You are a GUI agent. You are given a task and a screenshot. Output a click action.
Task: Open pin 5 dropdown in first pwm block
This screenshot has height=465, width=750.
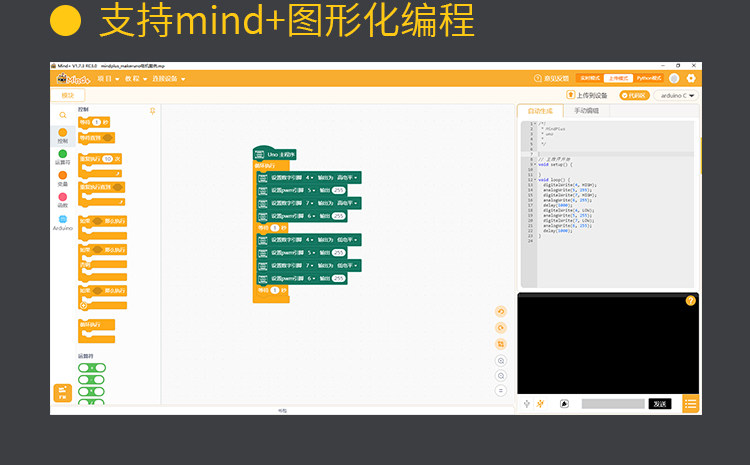(x=312, y=190)
